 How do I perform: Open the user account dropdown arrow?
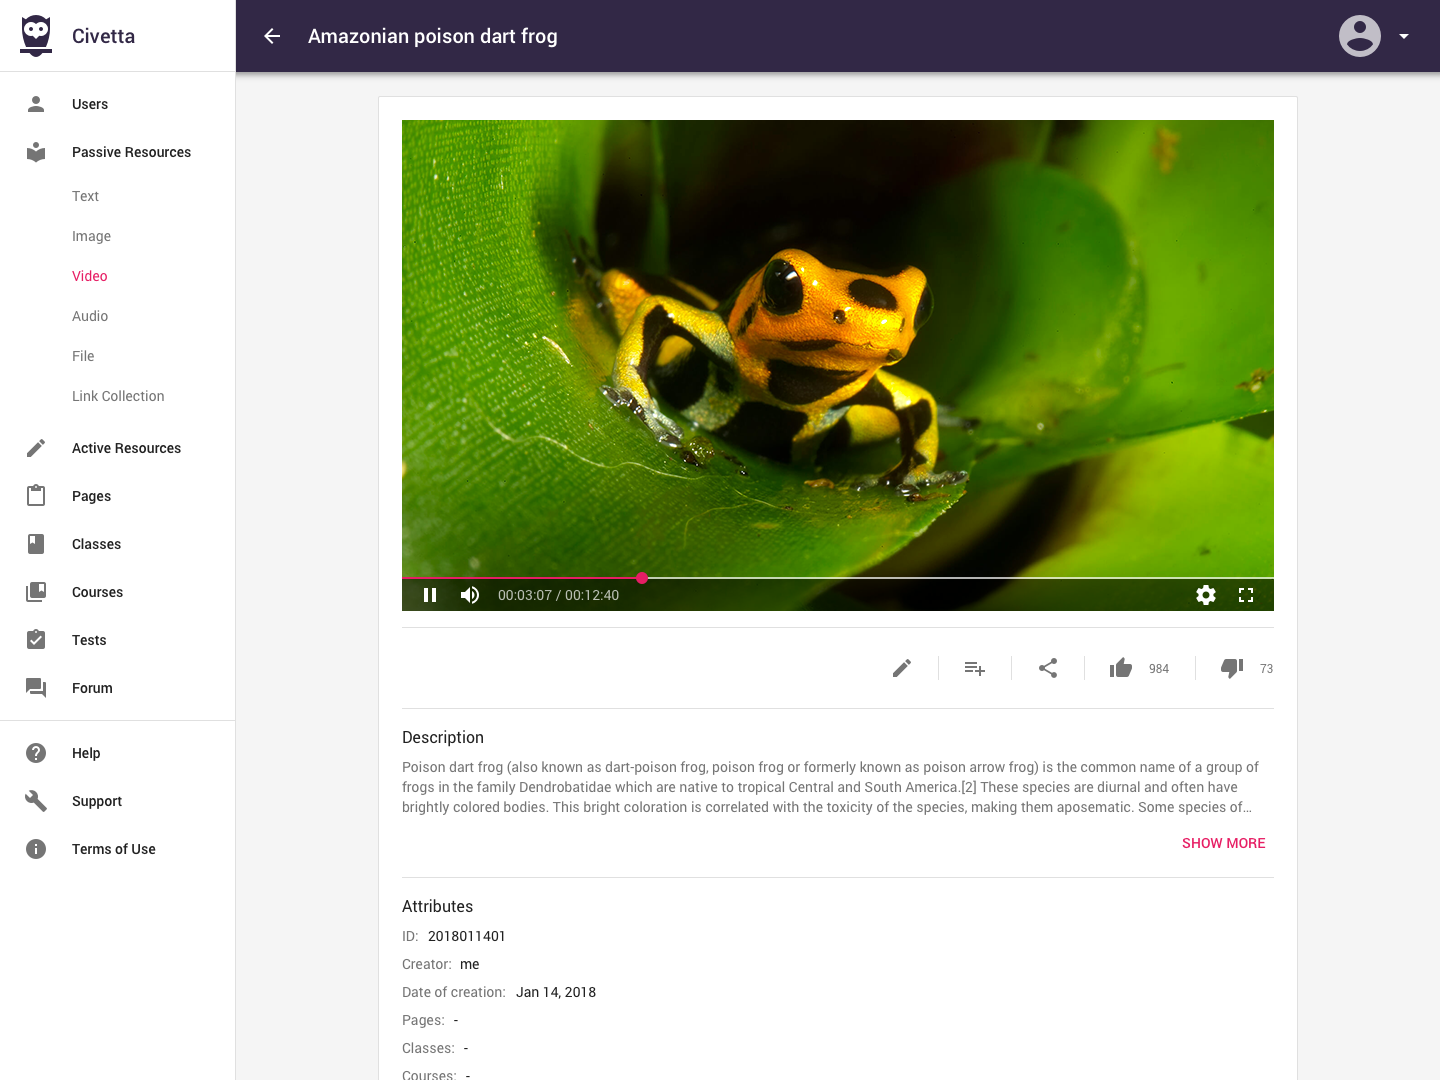click(1404, 36)
